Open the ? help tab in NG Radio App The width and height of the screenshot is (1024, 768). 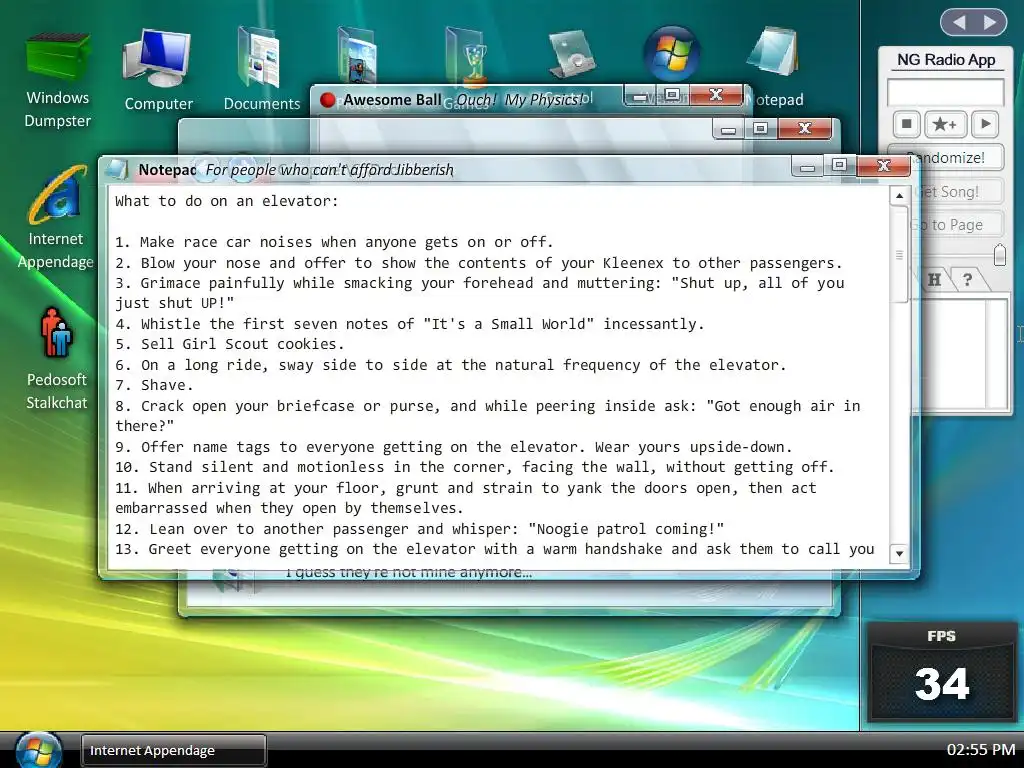point(968,280)
